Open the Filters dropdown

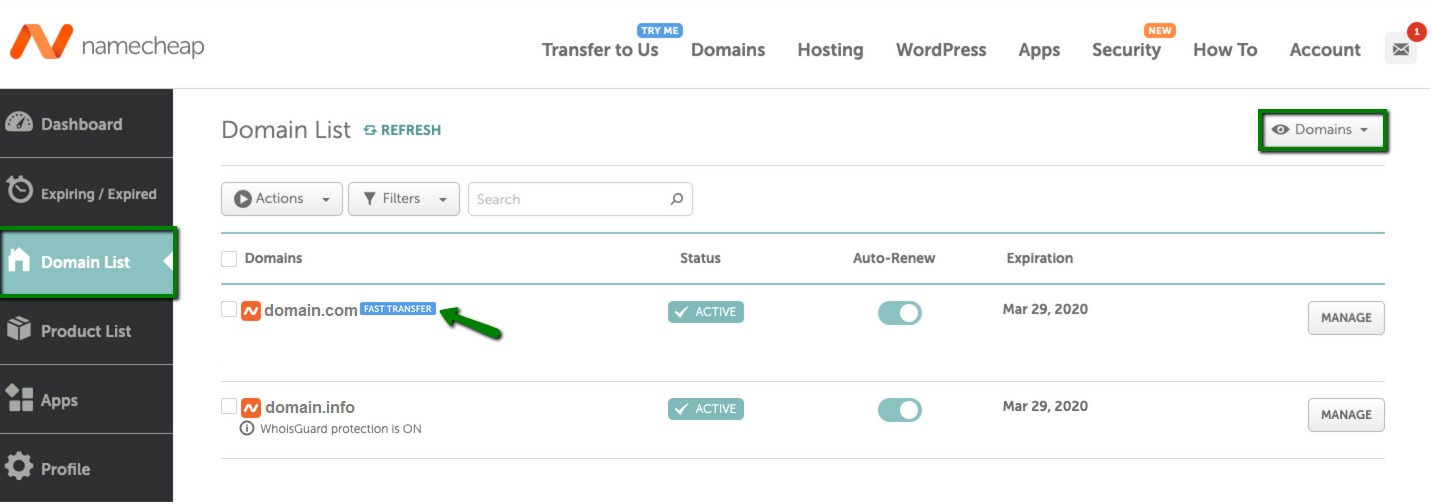point(404,199)
